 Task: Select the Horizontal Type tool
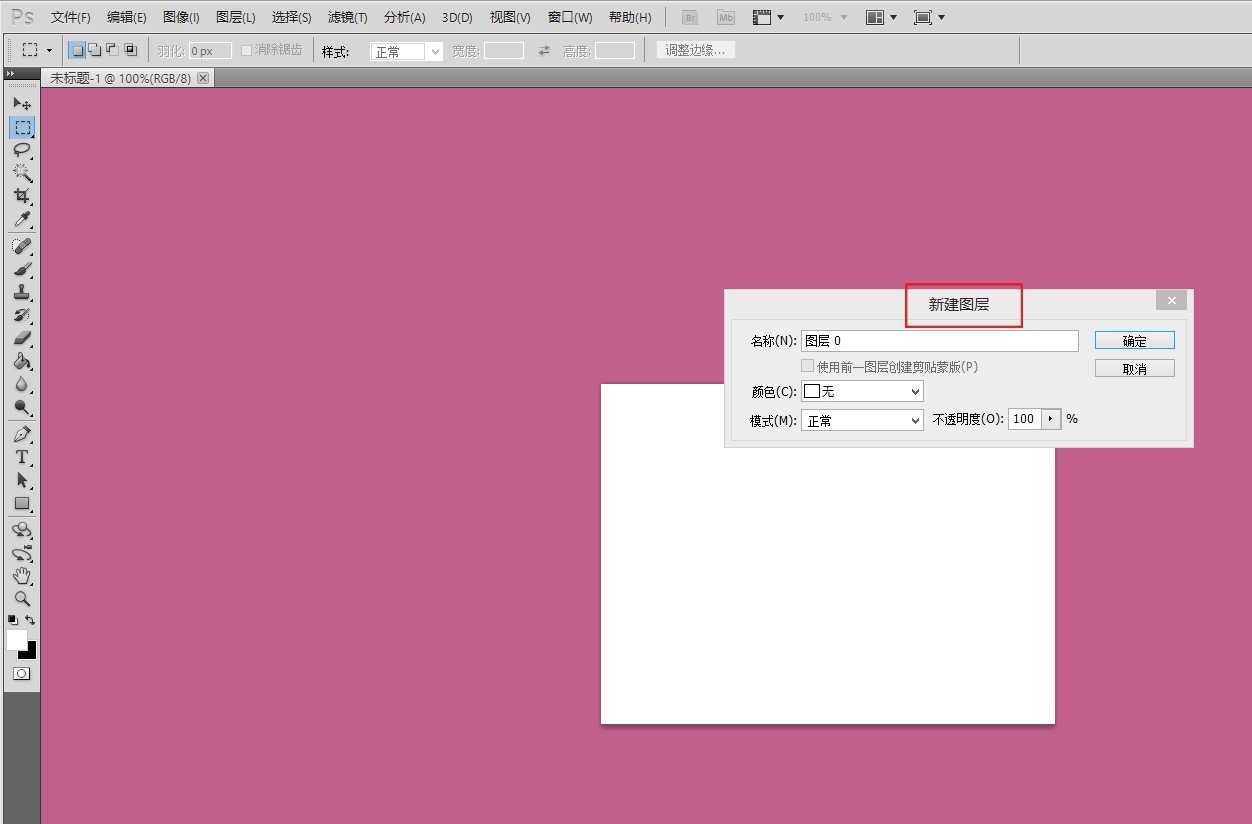21,458
